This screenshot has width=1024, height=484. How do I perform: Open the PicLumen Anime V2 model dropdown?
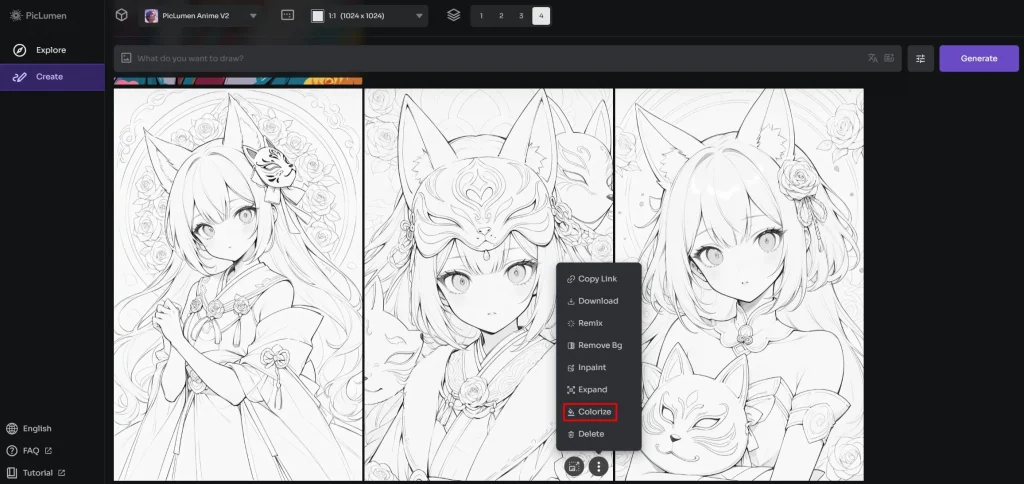pos(200,16)
